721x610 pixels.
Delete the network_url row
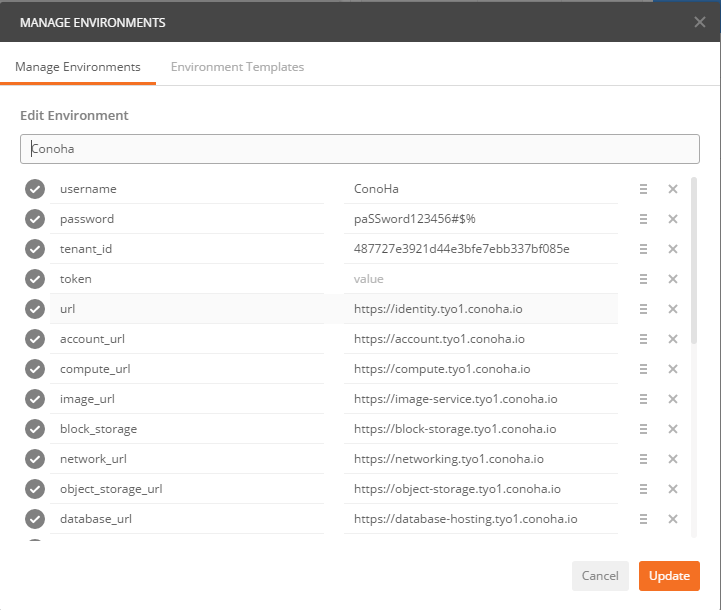[673, 459]
